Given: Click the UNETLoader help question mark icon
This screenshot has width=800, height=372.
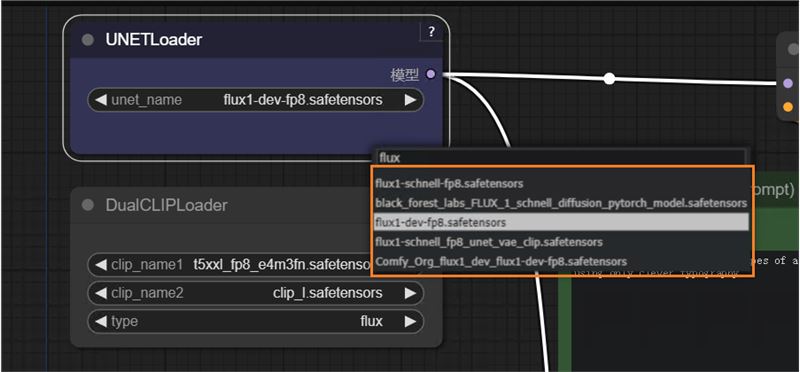Looking at the screenshot, I should pyautogui.click(x=432, y=32).
